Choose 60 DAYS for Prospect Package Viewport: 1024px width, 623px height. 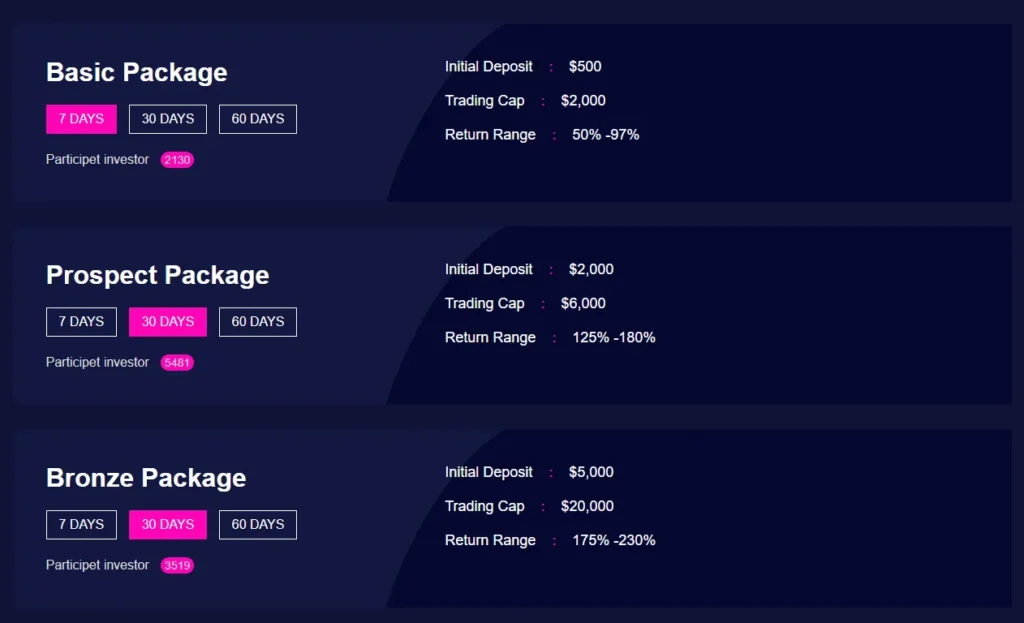point(258,322)
